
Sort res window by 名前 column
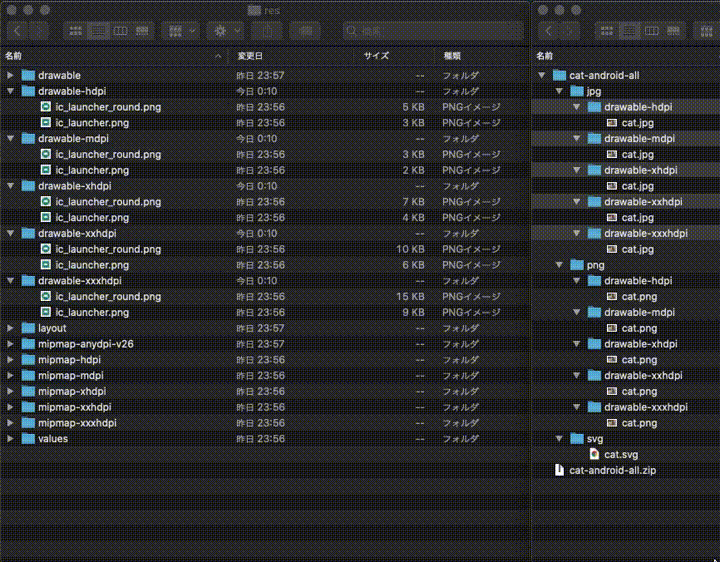[x=114, y=56]
